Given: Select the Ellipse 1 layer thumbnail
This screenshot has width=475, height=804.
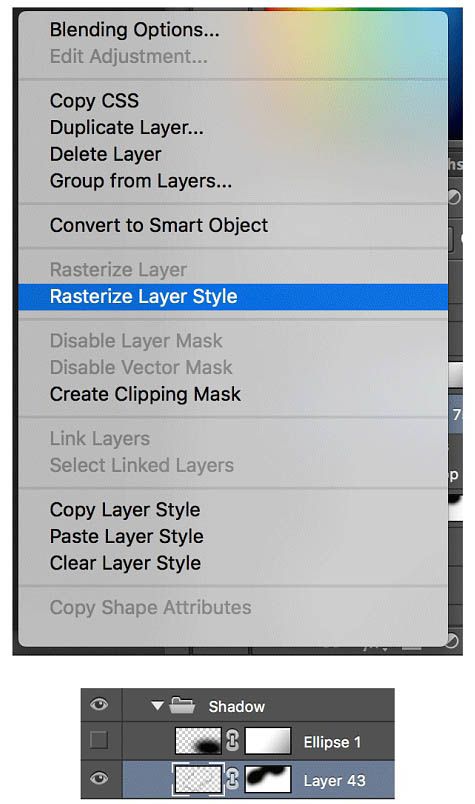Looking at the screenshot, I should click(199, 741).
